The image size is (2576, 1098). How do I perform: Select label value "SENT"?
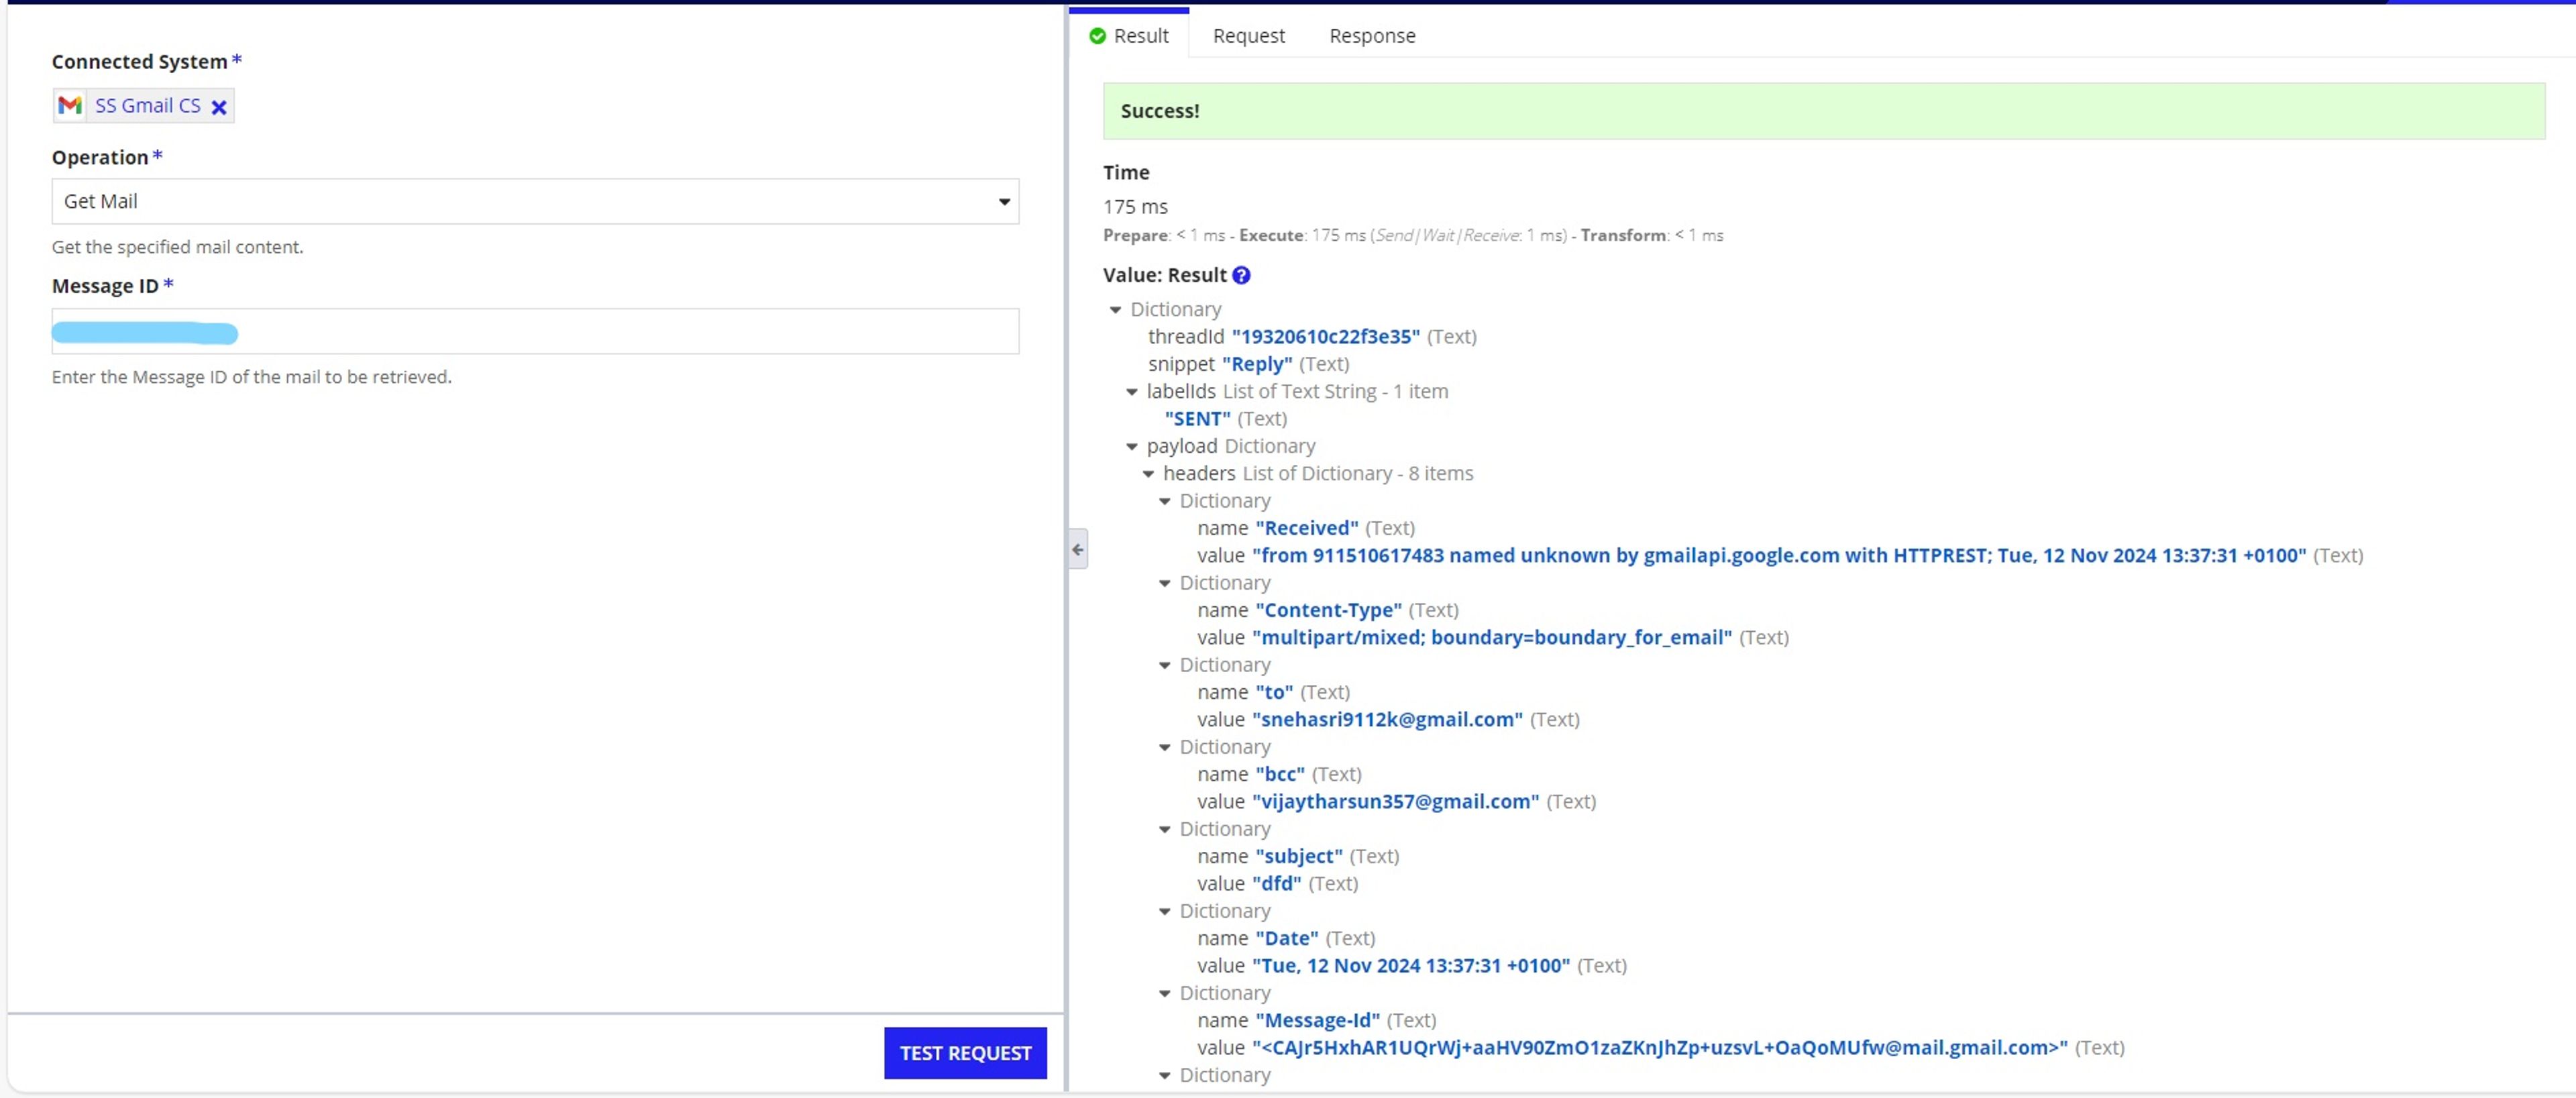(1198, 419)
